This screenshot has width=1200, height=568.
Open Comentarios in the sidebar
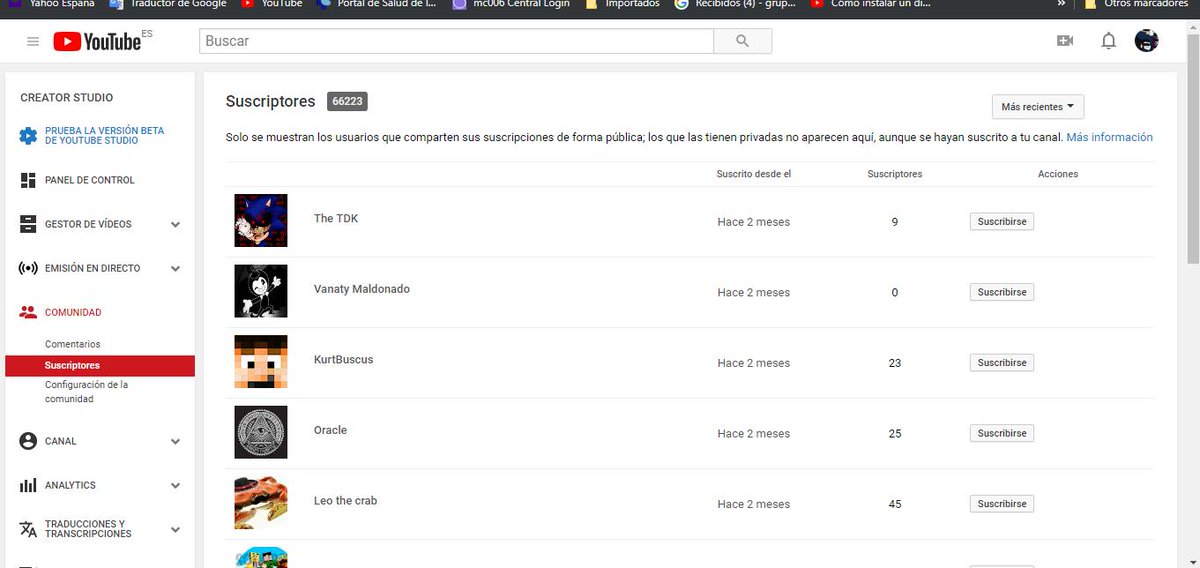[x=72, y=344]
